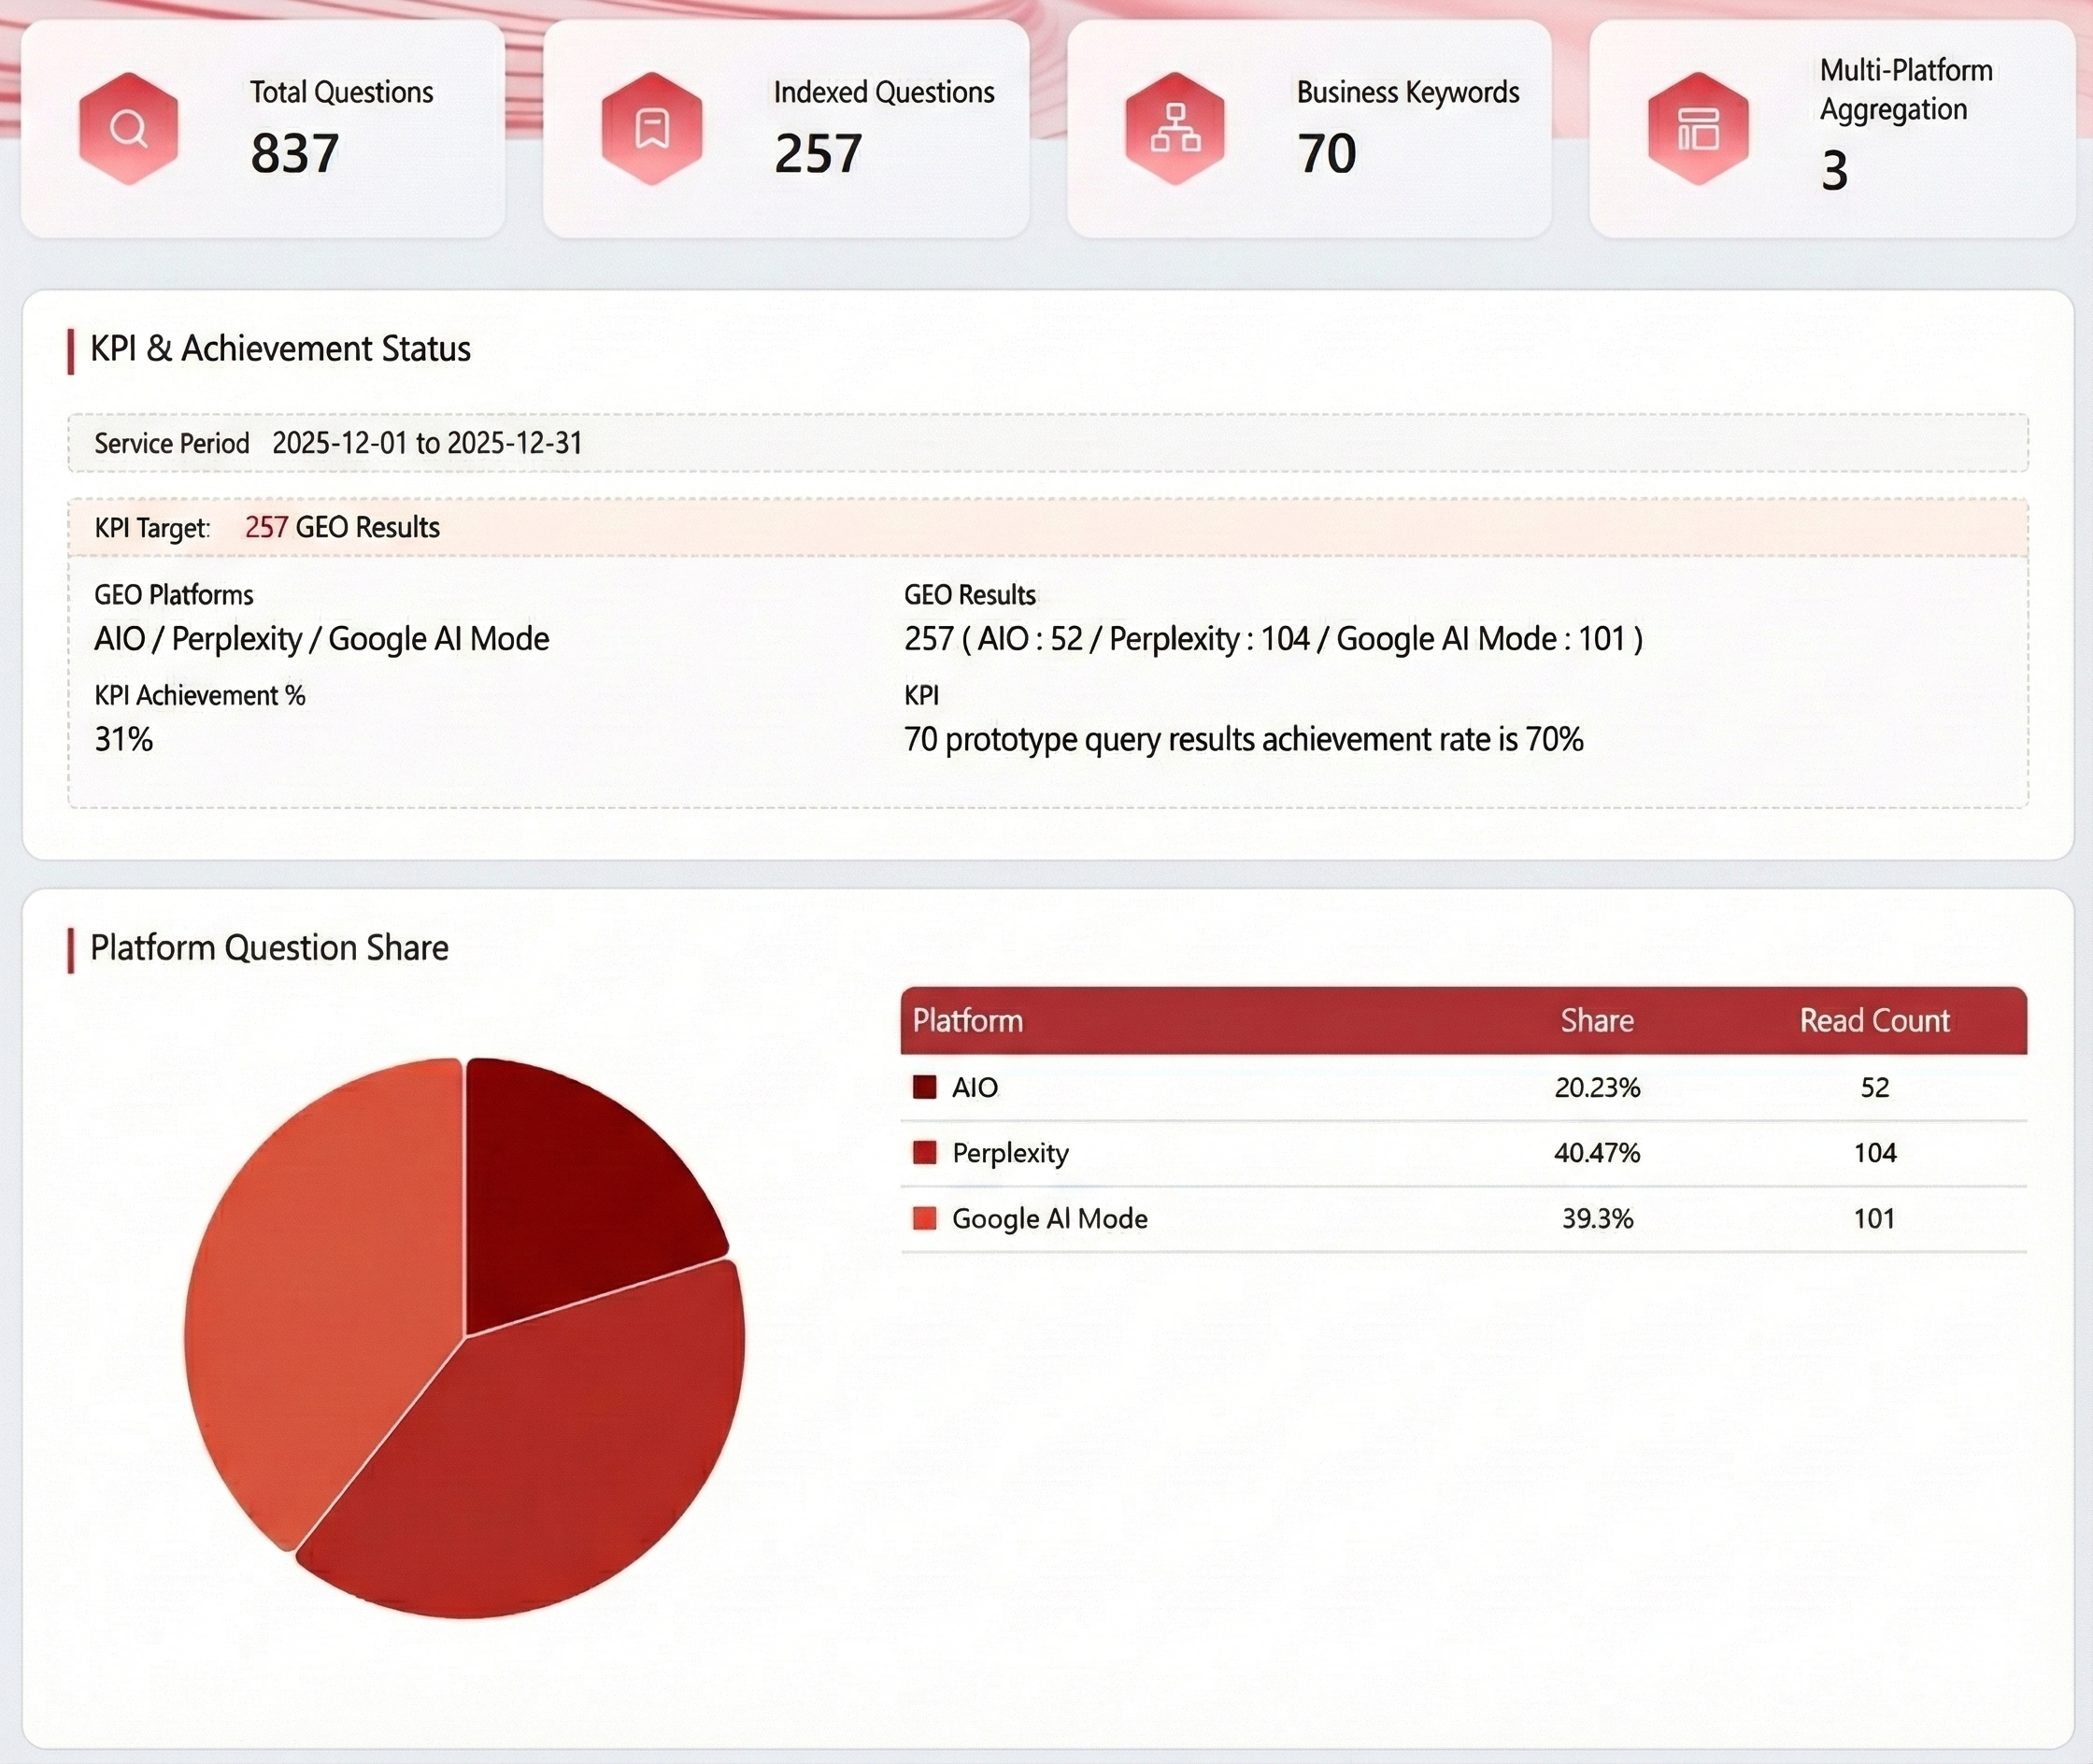Click the Multi-Platform Aggregation layout hexagon icon
This screenshot has height=1764, width=2093.
coord(1698,128)
